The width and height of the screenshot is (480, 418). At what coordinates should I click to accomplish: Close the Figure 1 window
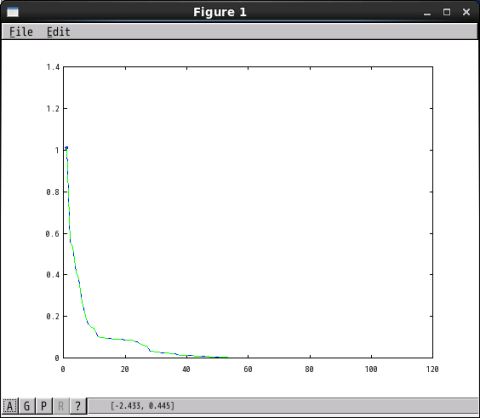pos(466,12)
